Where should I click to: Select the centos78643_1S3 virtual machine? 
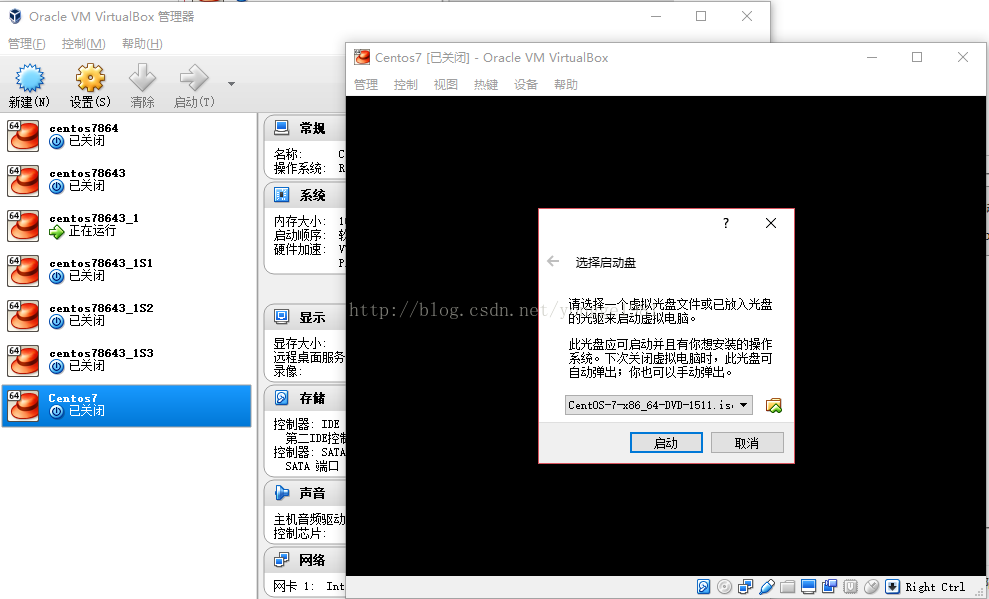[x=127, y=361]
